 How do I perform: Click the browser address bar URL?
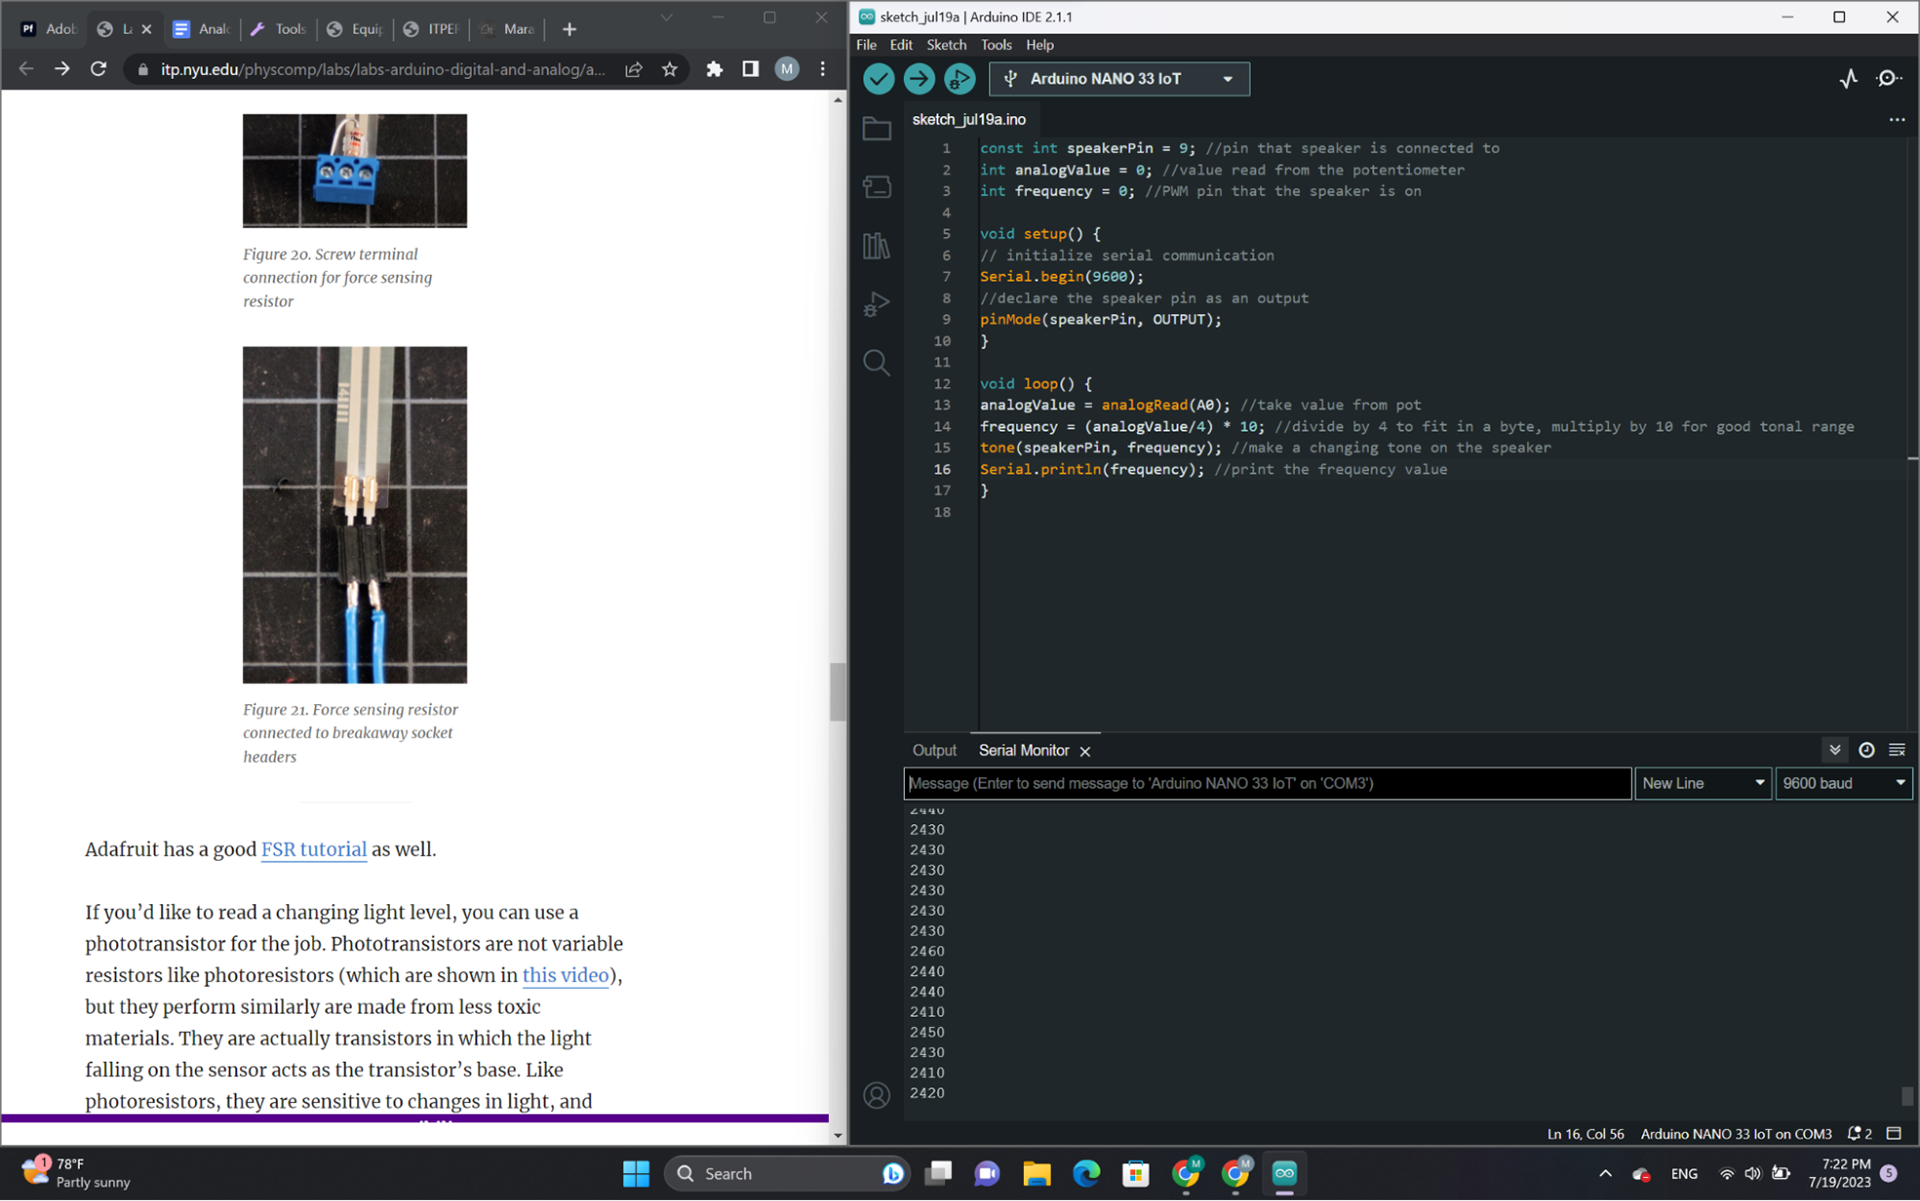[382, 69]
